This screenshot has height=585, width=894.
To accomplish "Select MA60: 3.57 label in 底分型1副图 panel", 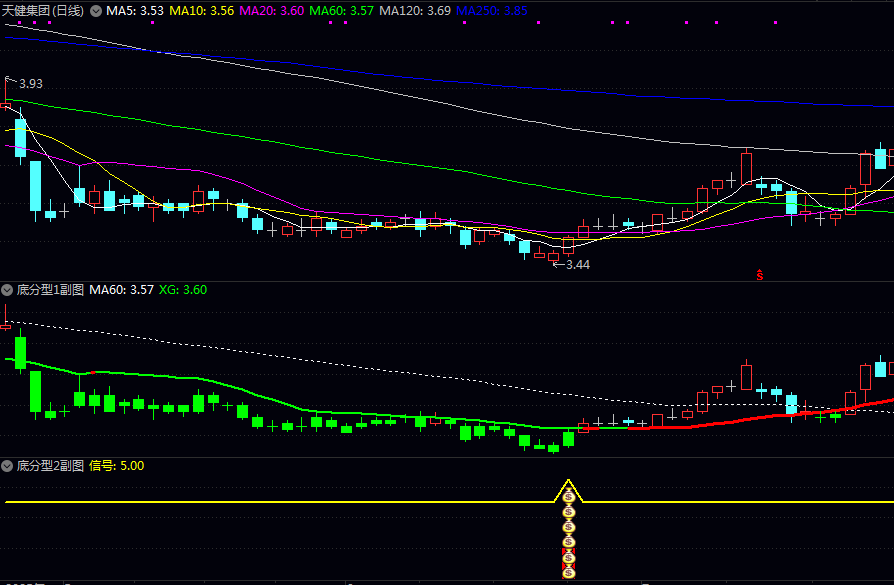I will (x=121, y=290).
